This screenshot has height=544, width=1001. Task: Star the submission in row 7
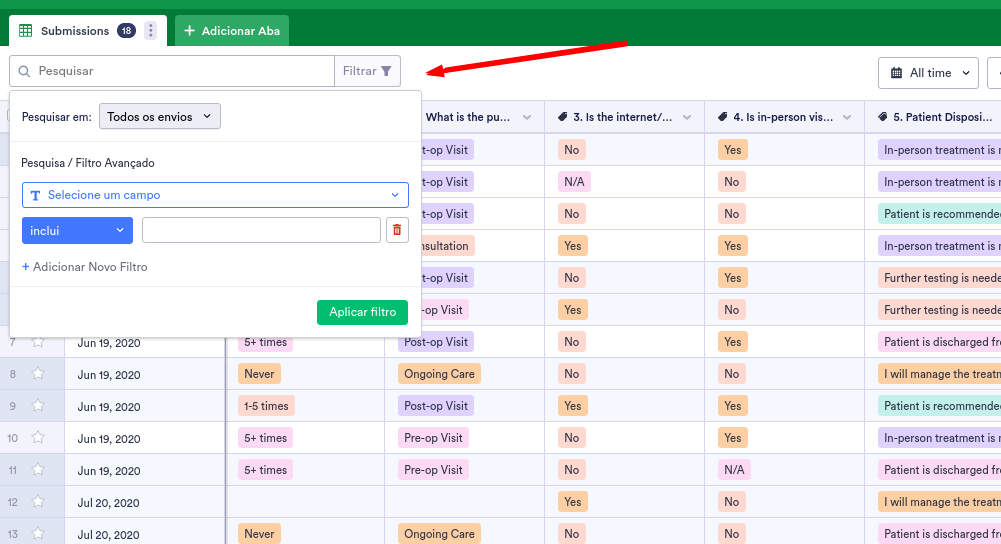pyautogui.click(x=38, y=342)
